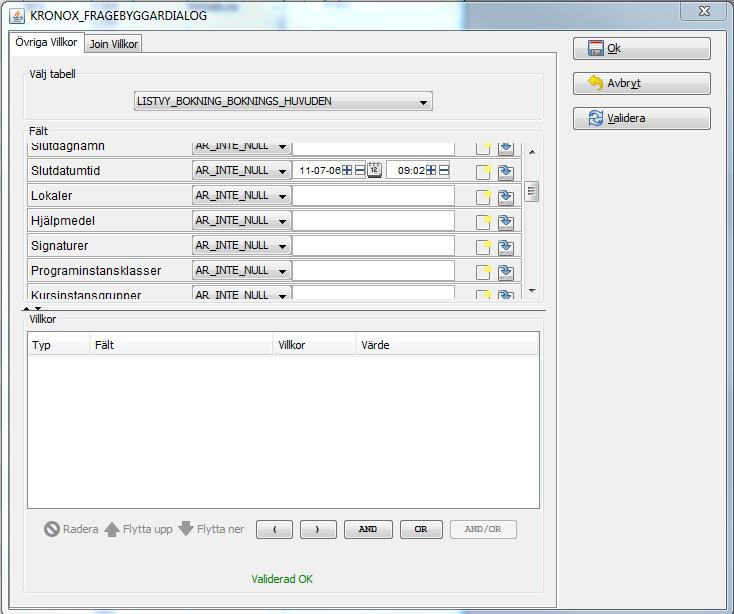Click the Hjälpmedel value input field
The image size is (734, 614).
coord(373,220)
